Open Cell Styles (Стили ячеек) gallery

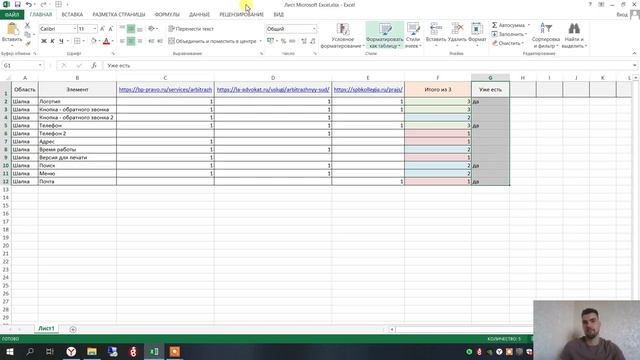coord(413,36)
